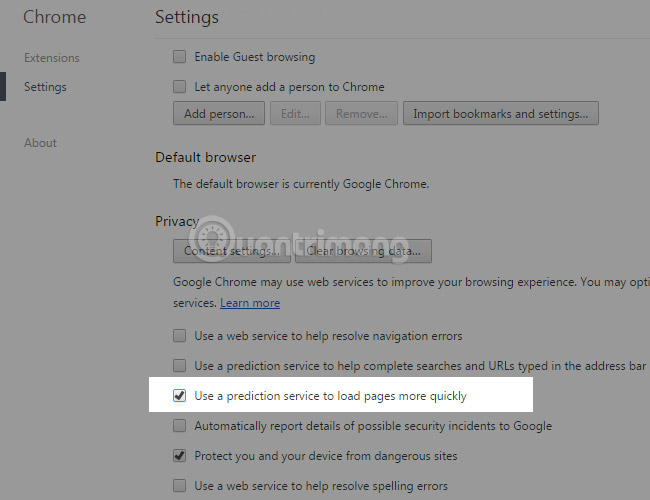650x500 pixels.
Task: Toggle web service for spelling errors
Action: [x=179, y=485]
